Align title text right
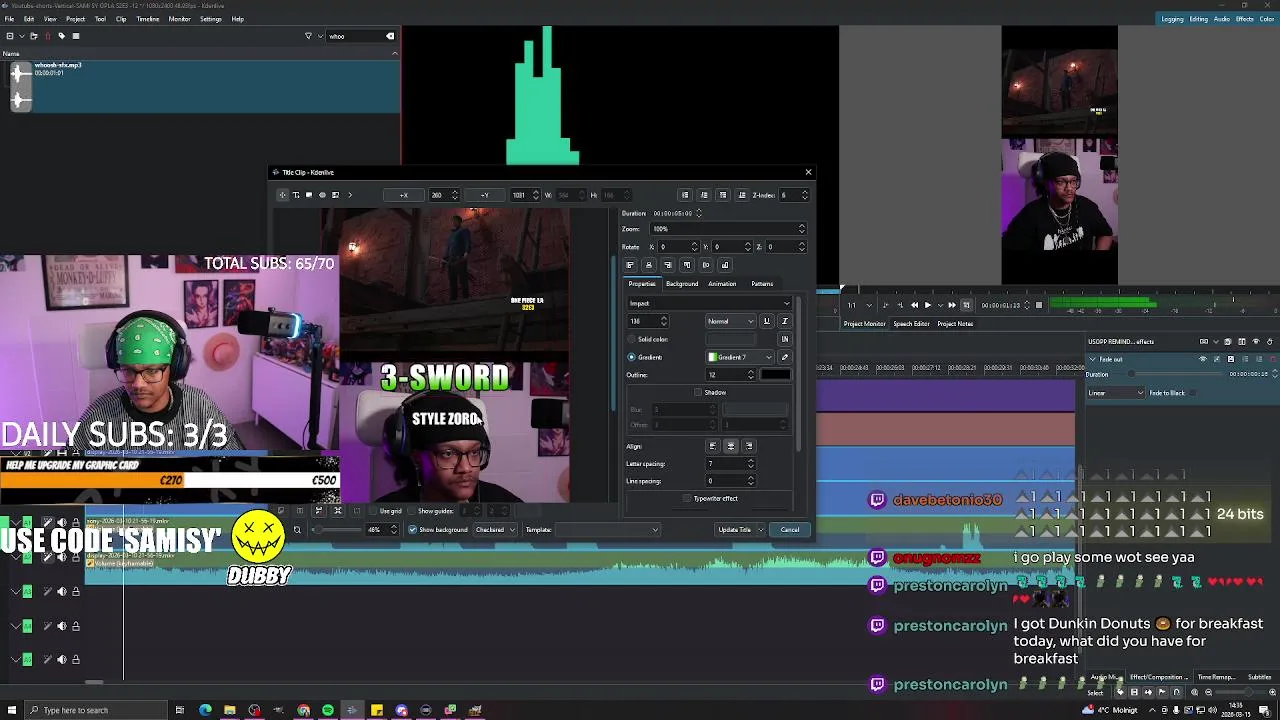 click(x=749, y=446)
